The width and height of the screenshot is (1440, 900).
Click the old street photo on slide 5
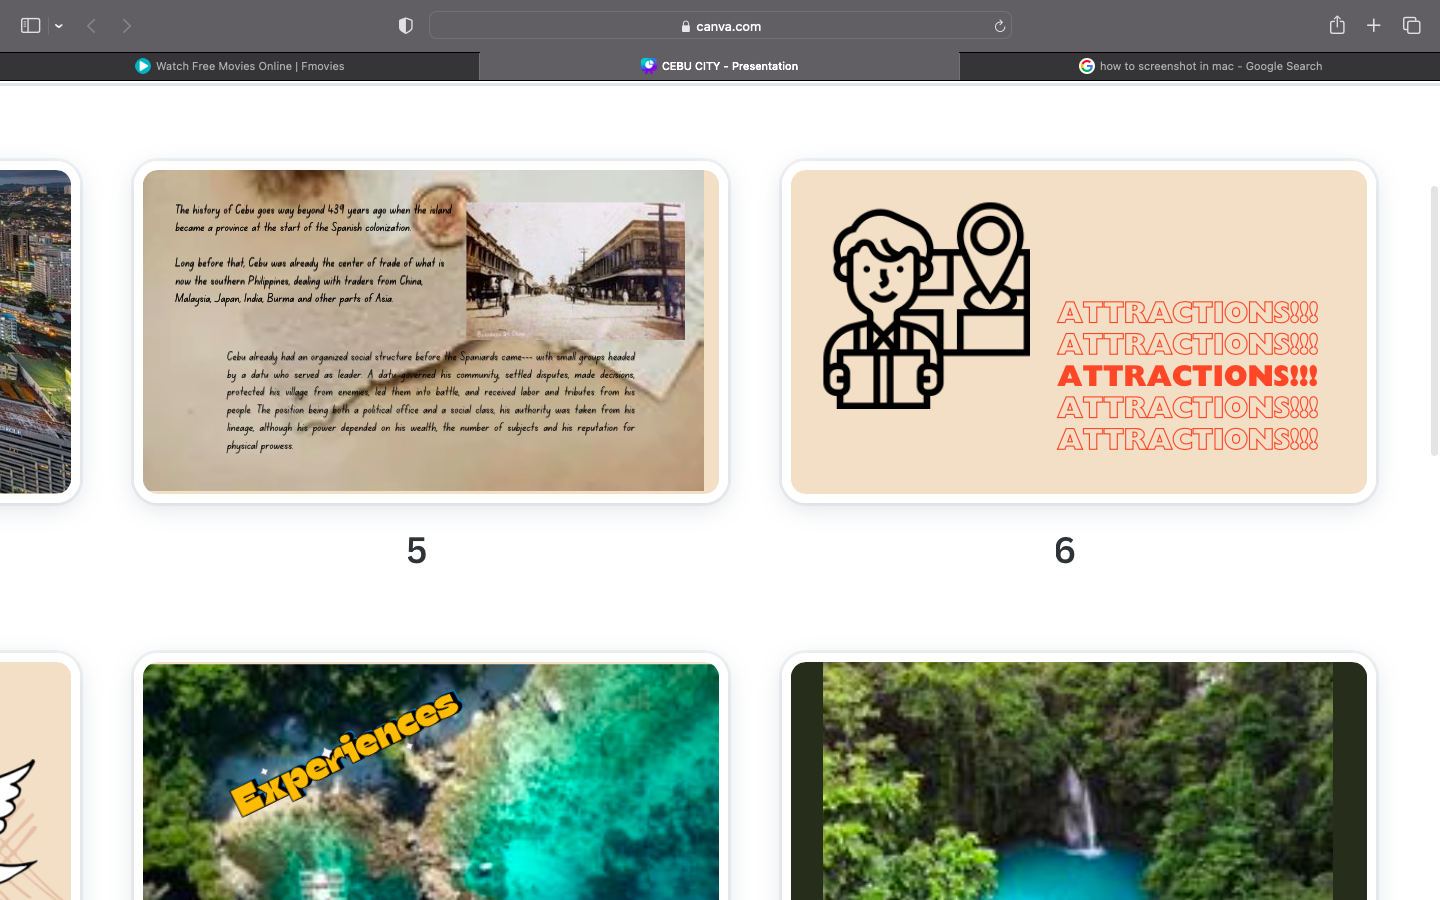[575, 271]
